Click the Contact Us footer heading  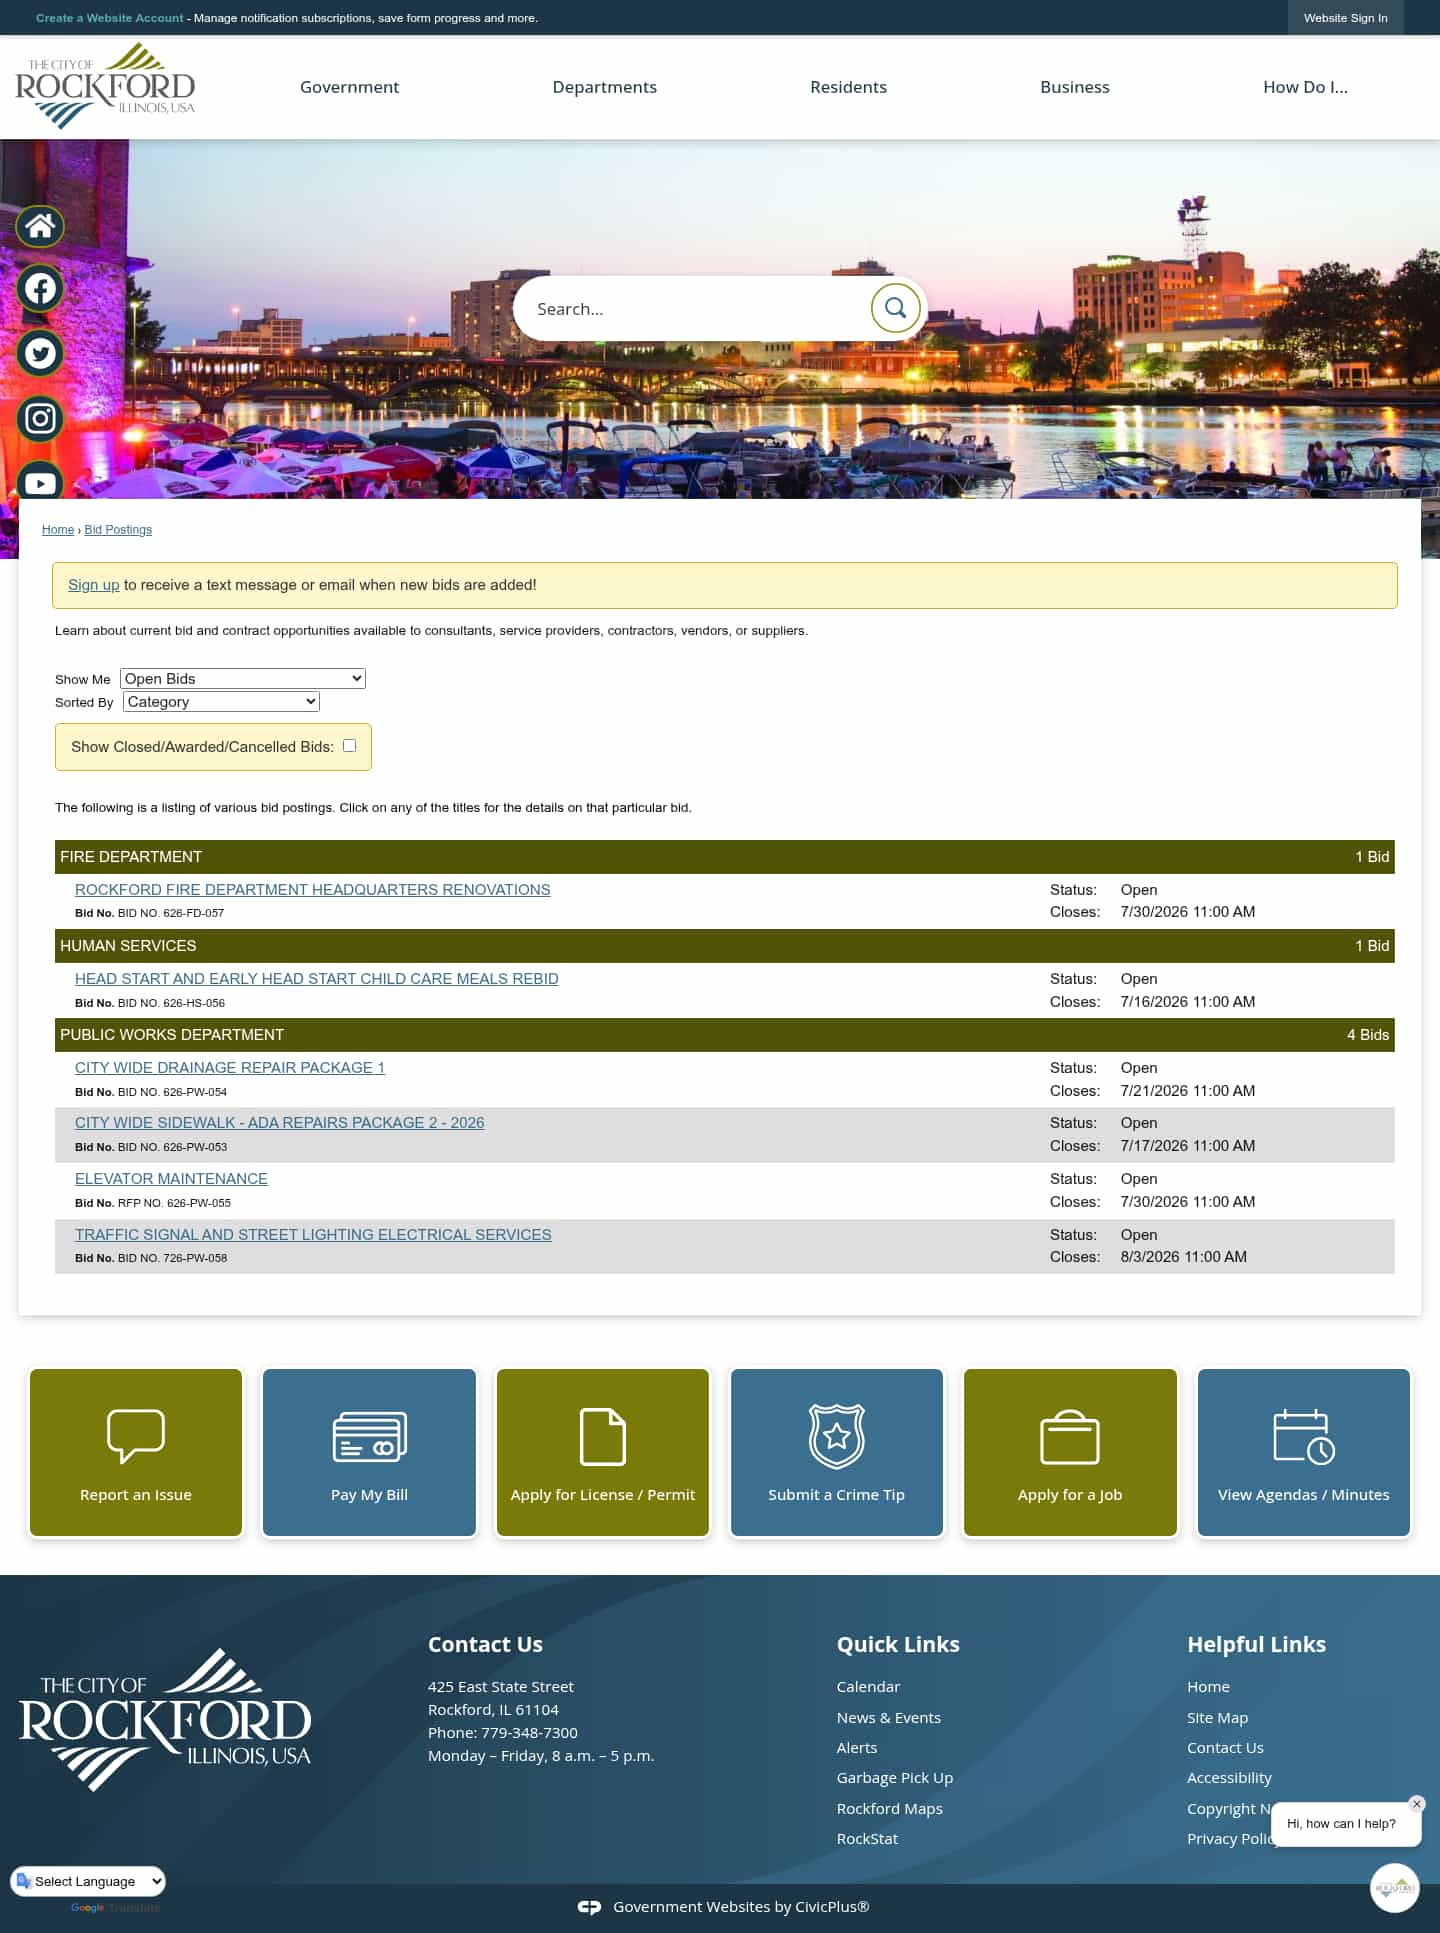[485, 1645]
